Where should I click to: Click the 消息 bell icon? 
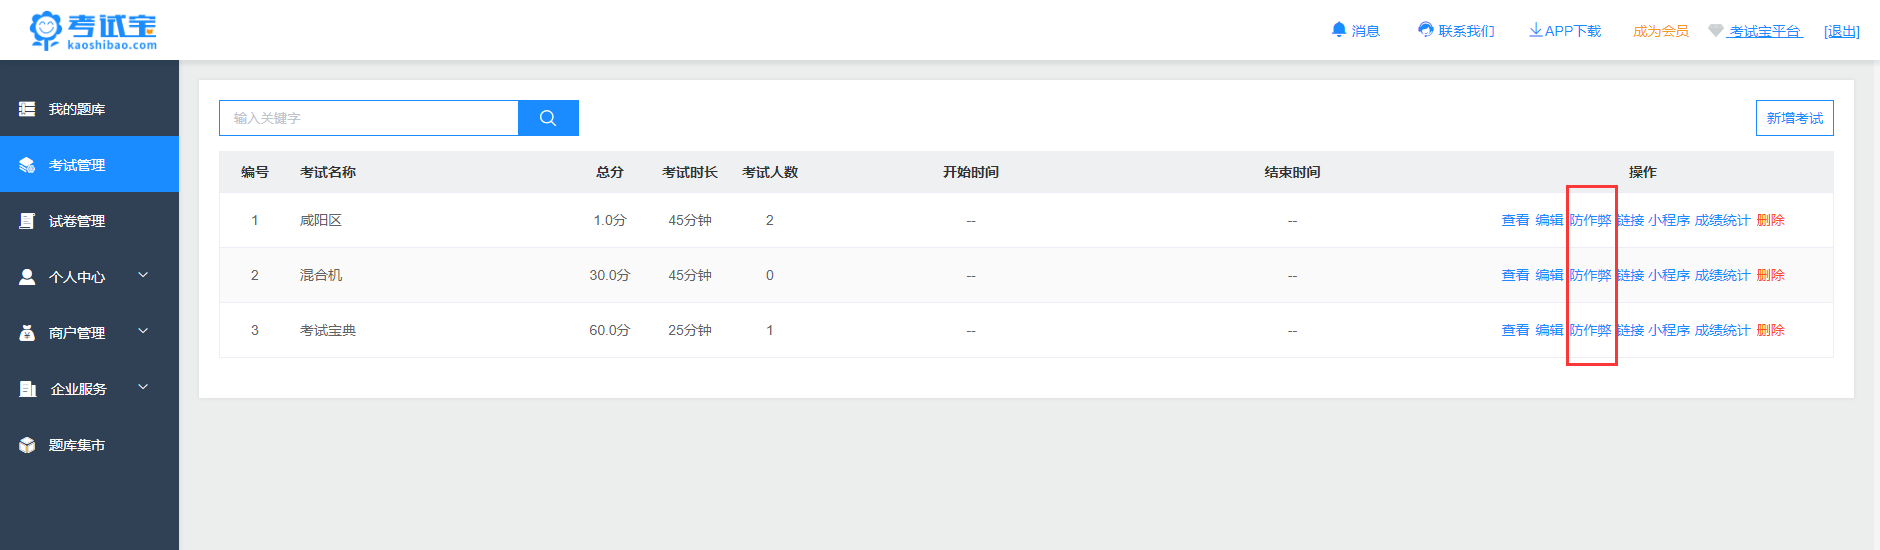pyautogui.click(x=1339, y=30)
